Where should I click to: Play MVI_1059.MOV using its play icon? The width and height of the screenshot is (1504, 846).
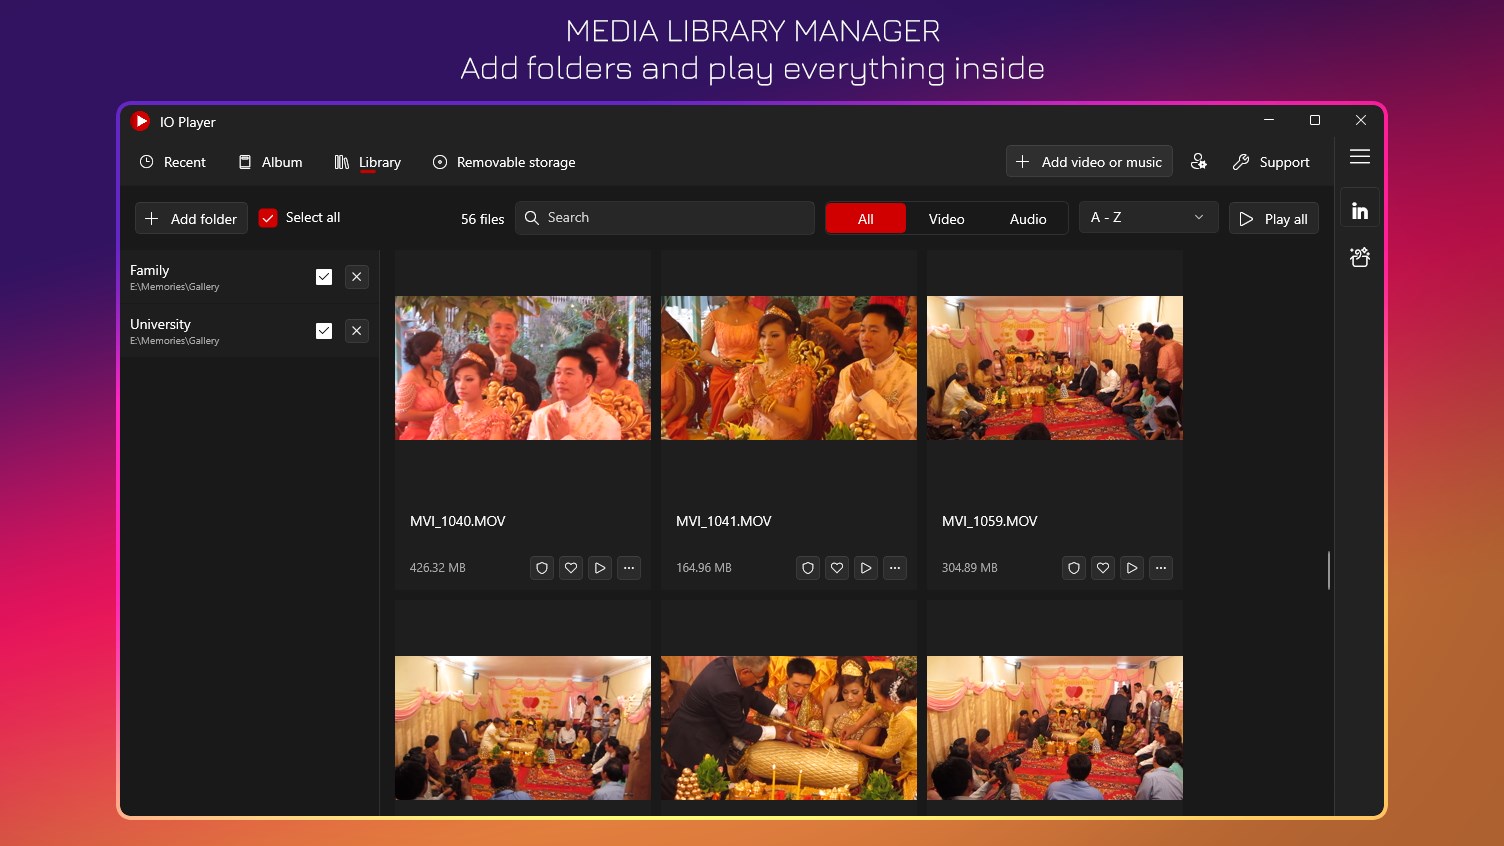[1132, 568]
